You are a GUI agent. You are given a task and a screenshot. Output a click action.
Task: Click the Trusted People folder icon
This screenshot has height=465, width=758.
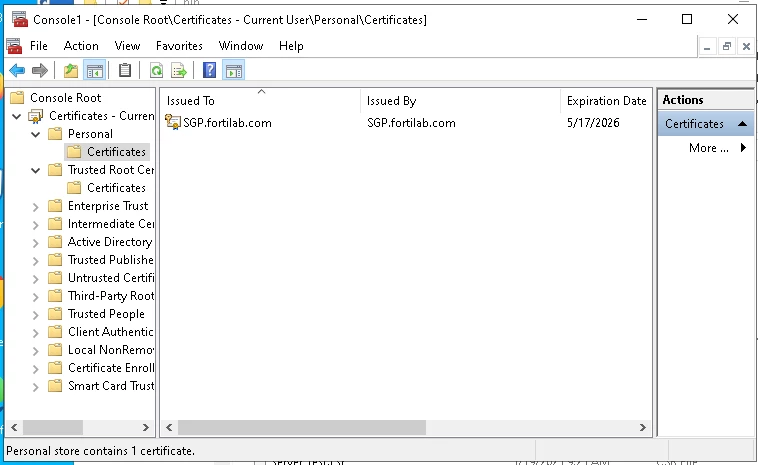55,314
